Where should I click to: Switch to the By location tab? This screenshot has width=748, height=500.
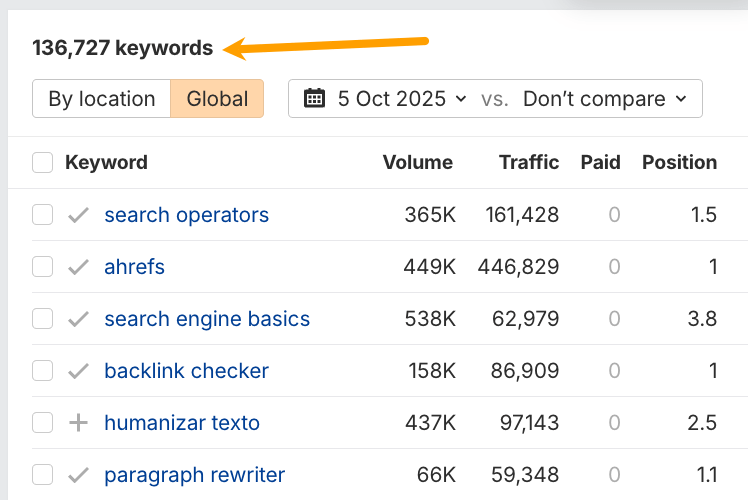click(x=102, y=99)
